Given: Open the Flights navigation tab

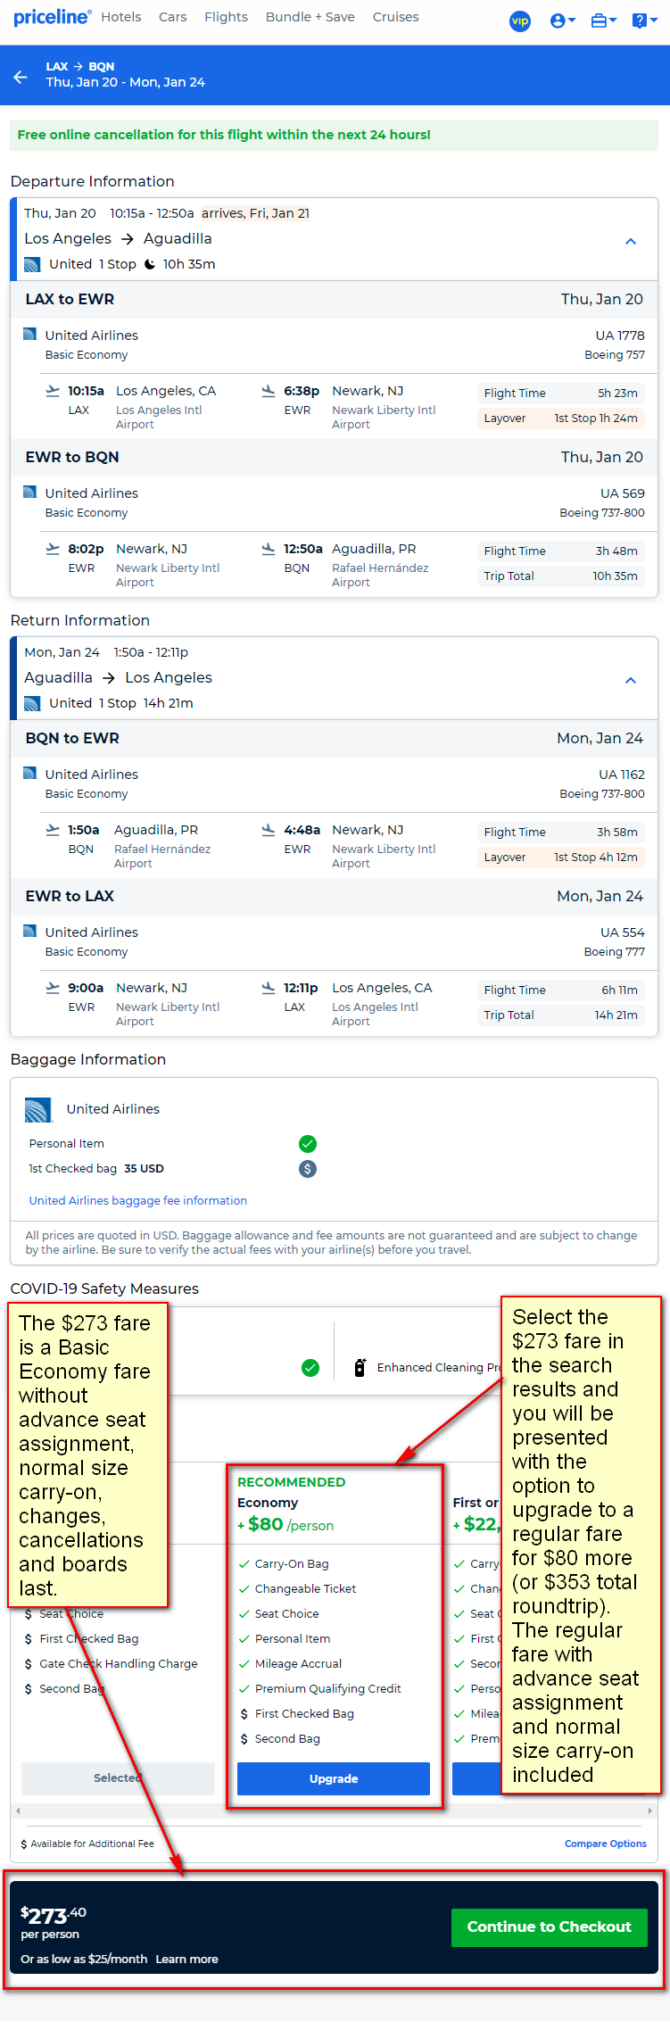Looking at the screenshot, I should 226,17.
